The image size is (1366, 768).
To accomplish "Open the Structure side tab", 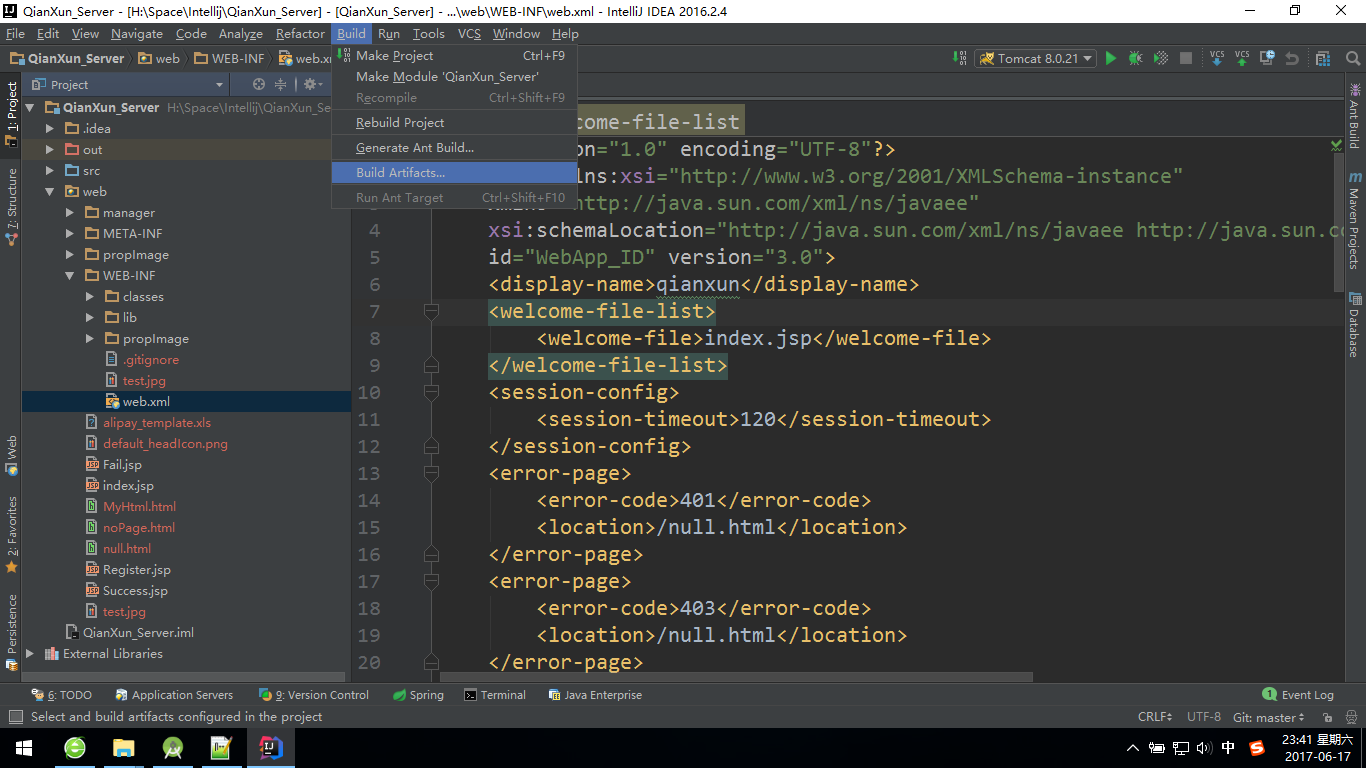I will [11, 208].
